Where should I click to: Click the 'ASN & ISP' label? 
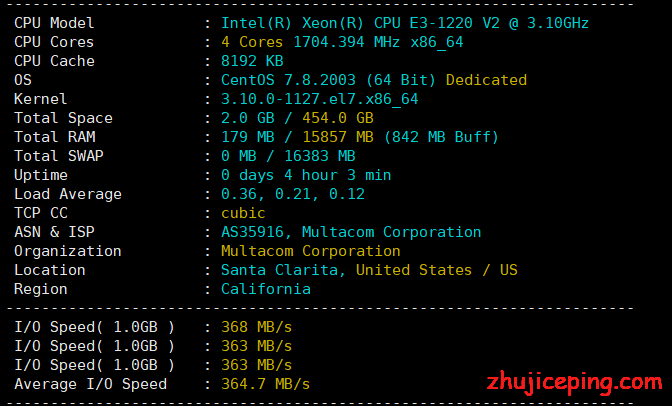coord(54,232)
